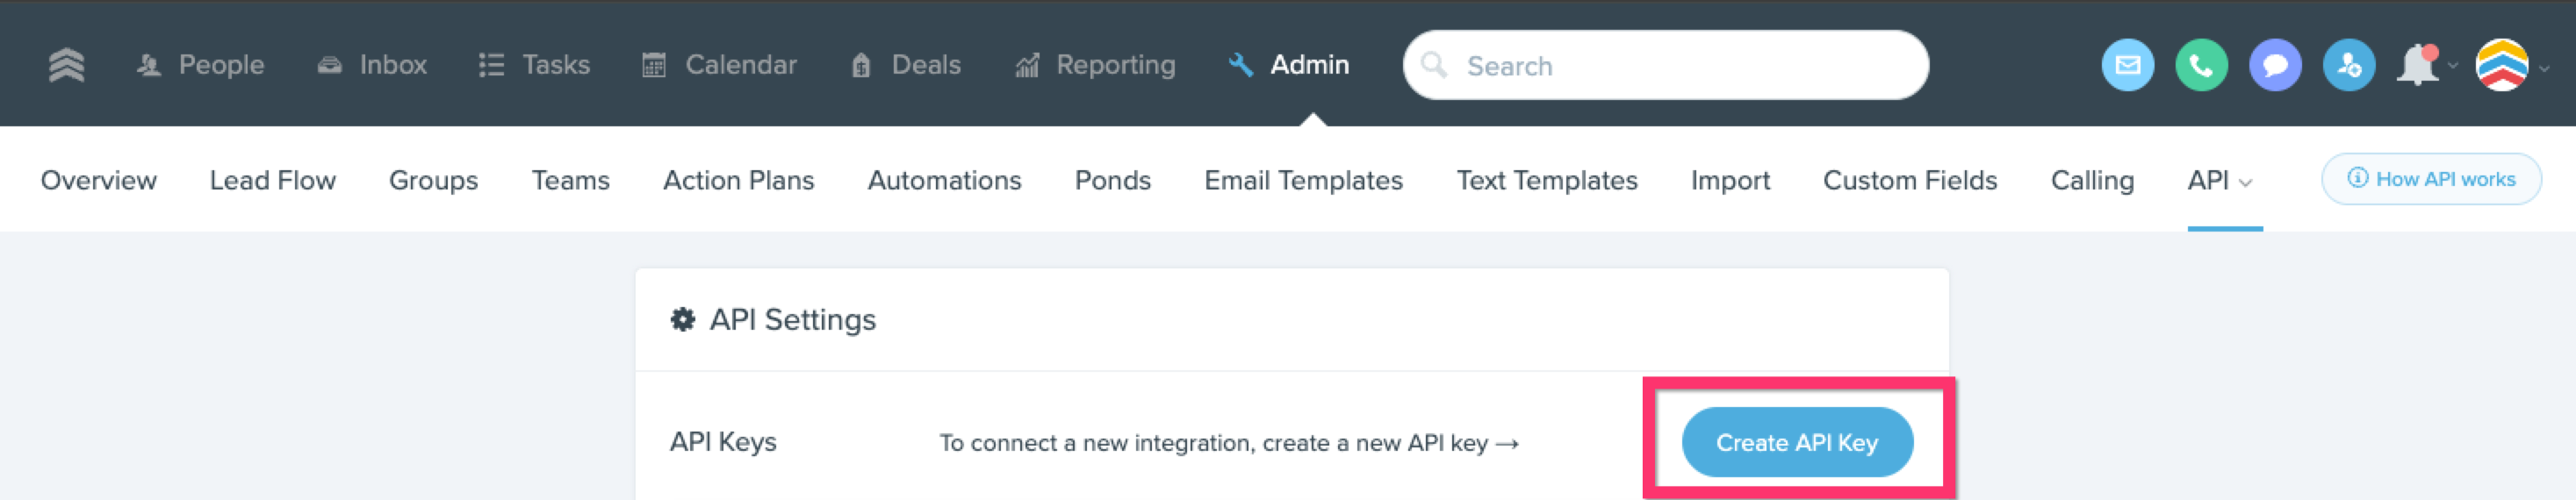Open the Custom Fields tab
The image size is (2576, 500).
(1909, 181)
